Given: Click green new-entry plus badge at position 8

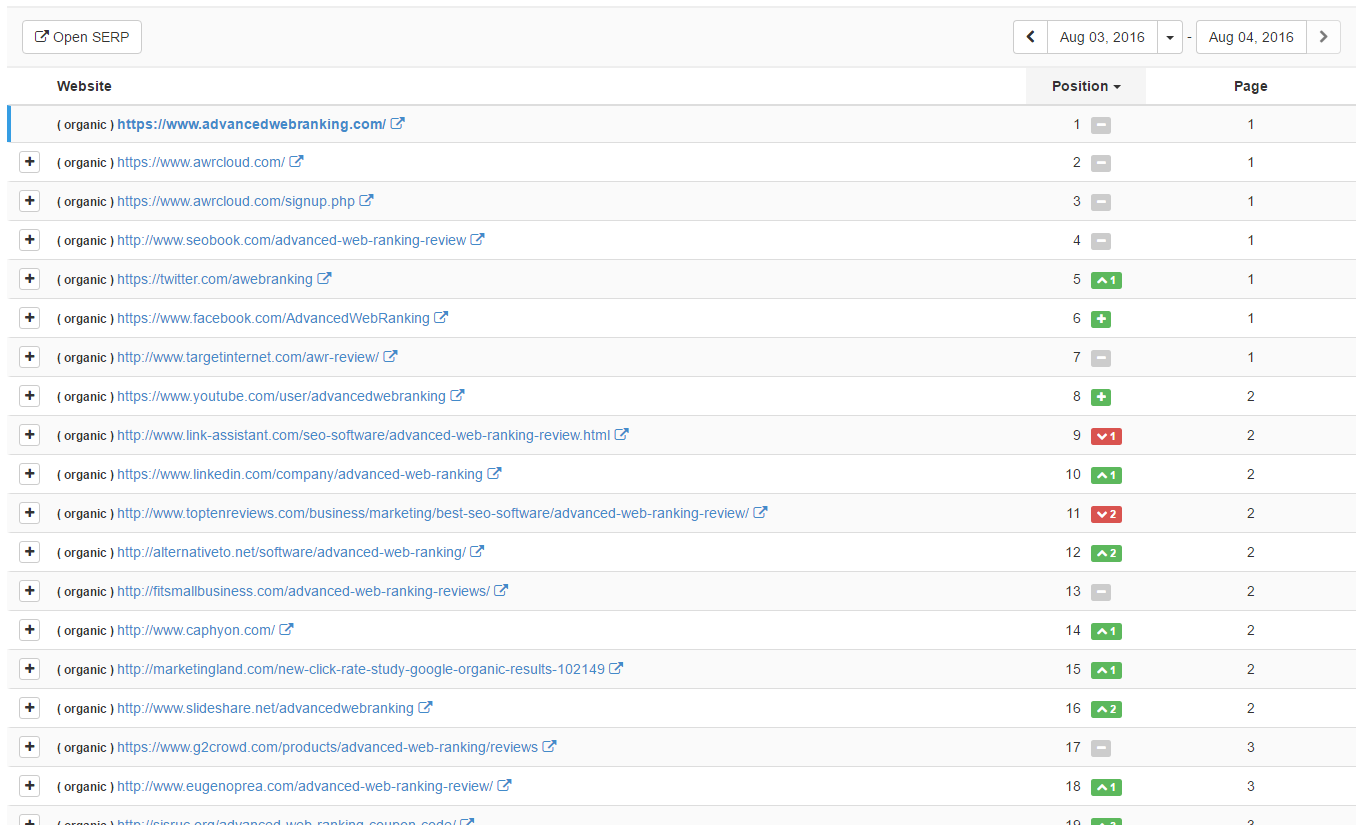Looking at the screenshot, I should coord(1101,397).
